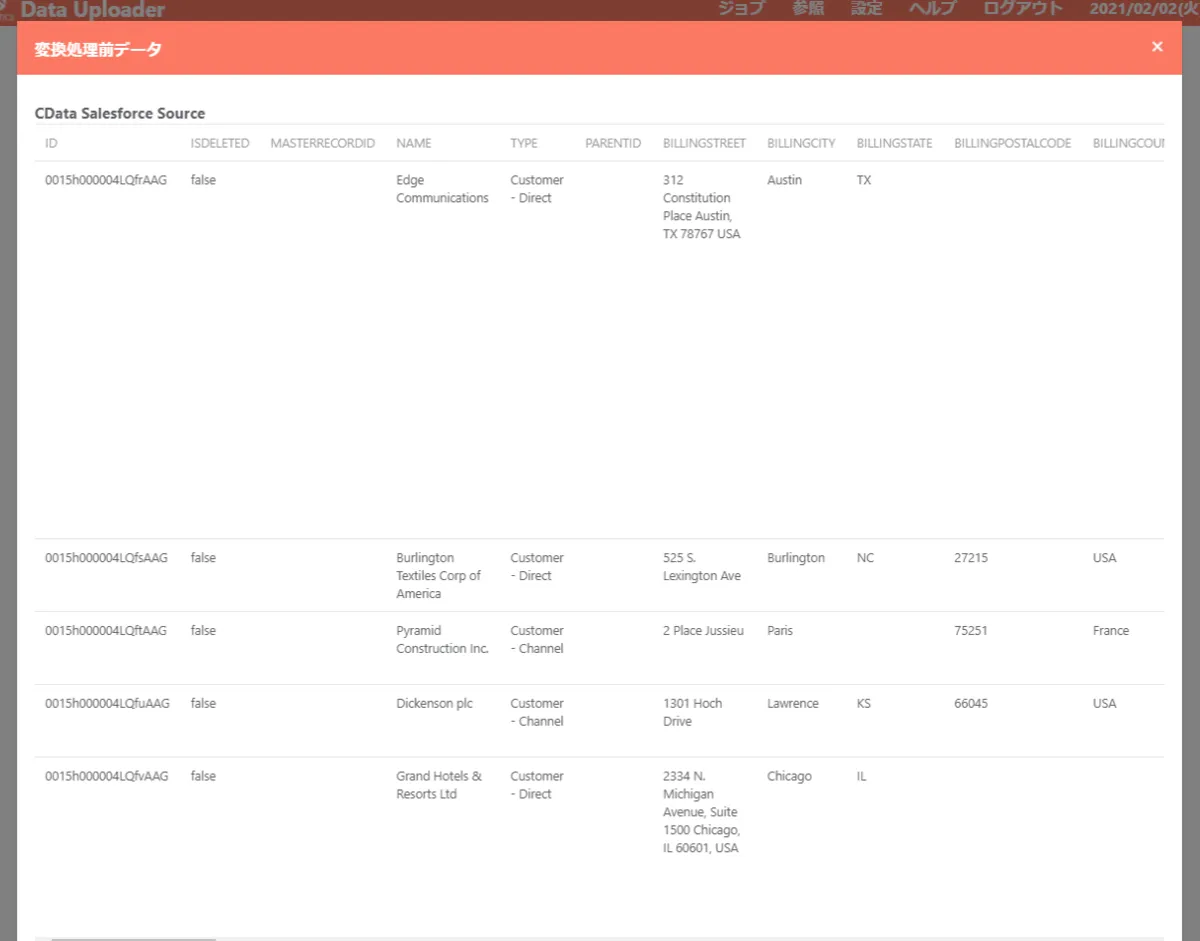Click the NAME column header
This screenshot has height=941, width=1200.
tap(414, 143)
